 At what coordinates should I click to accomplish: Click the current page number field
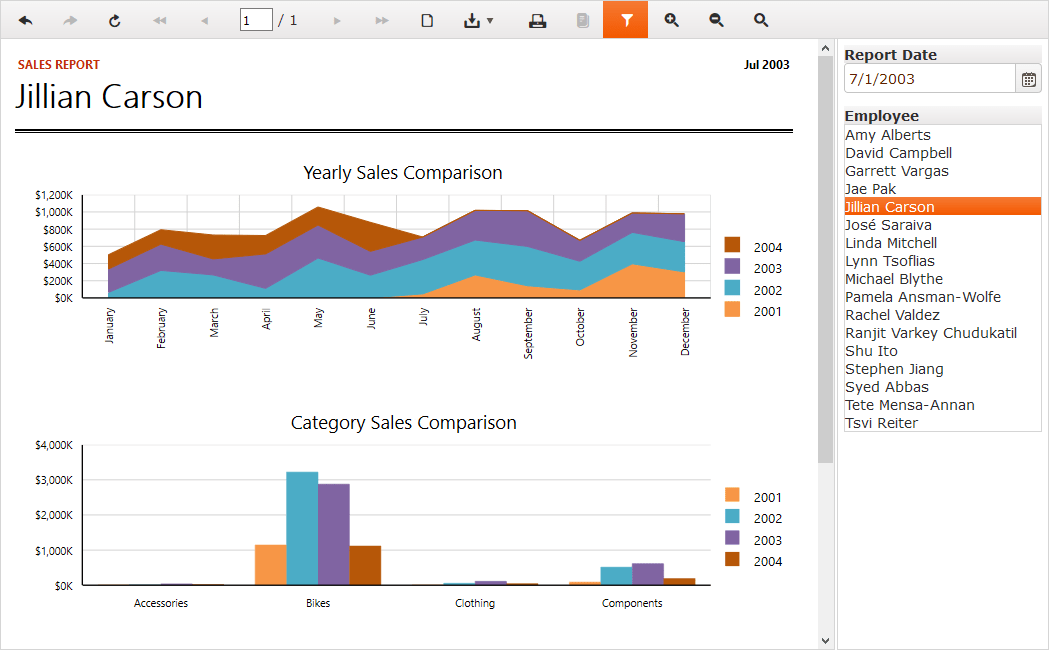click(256, 20)
